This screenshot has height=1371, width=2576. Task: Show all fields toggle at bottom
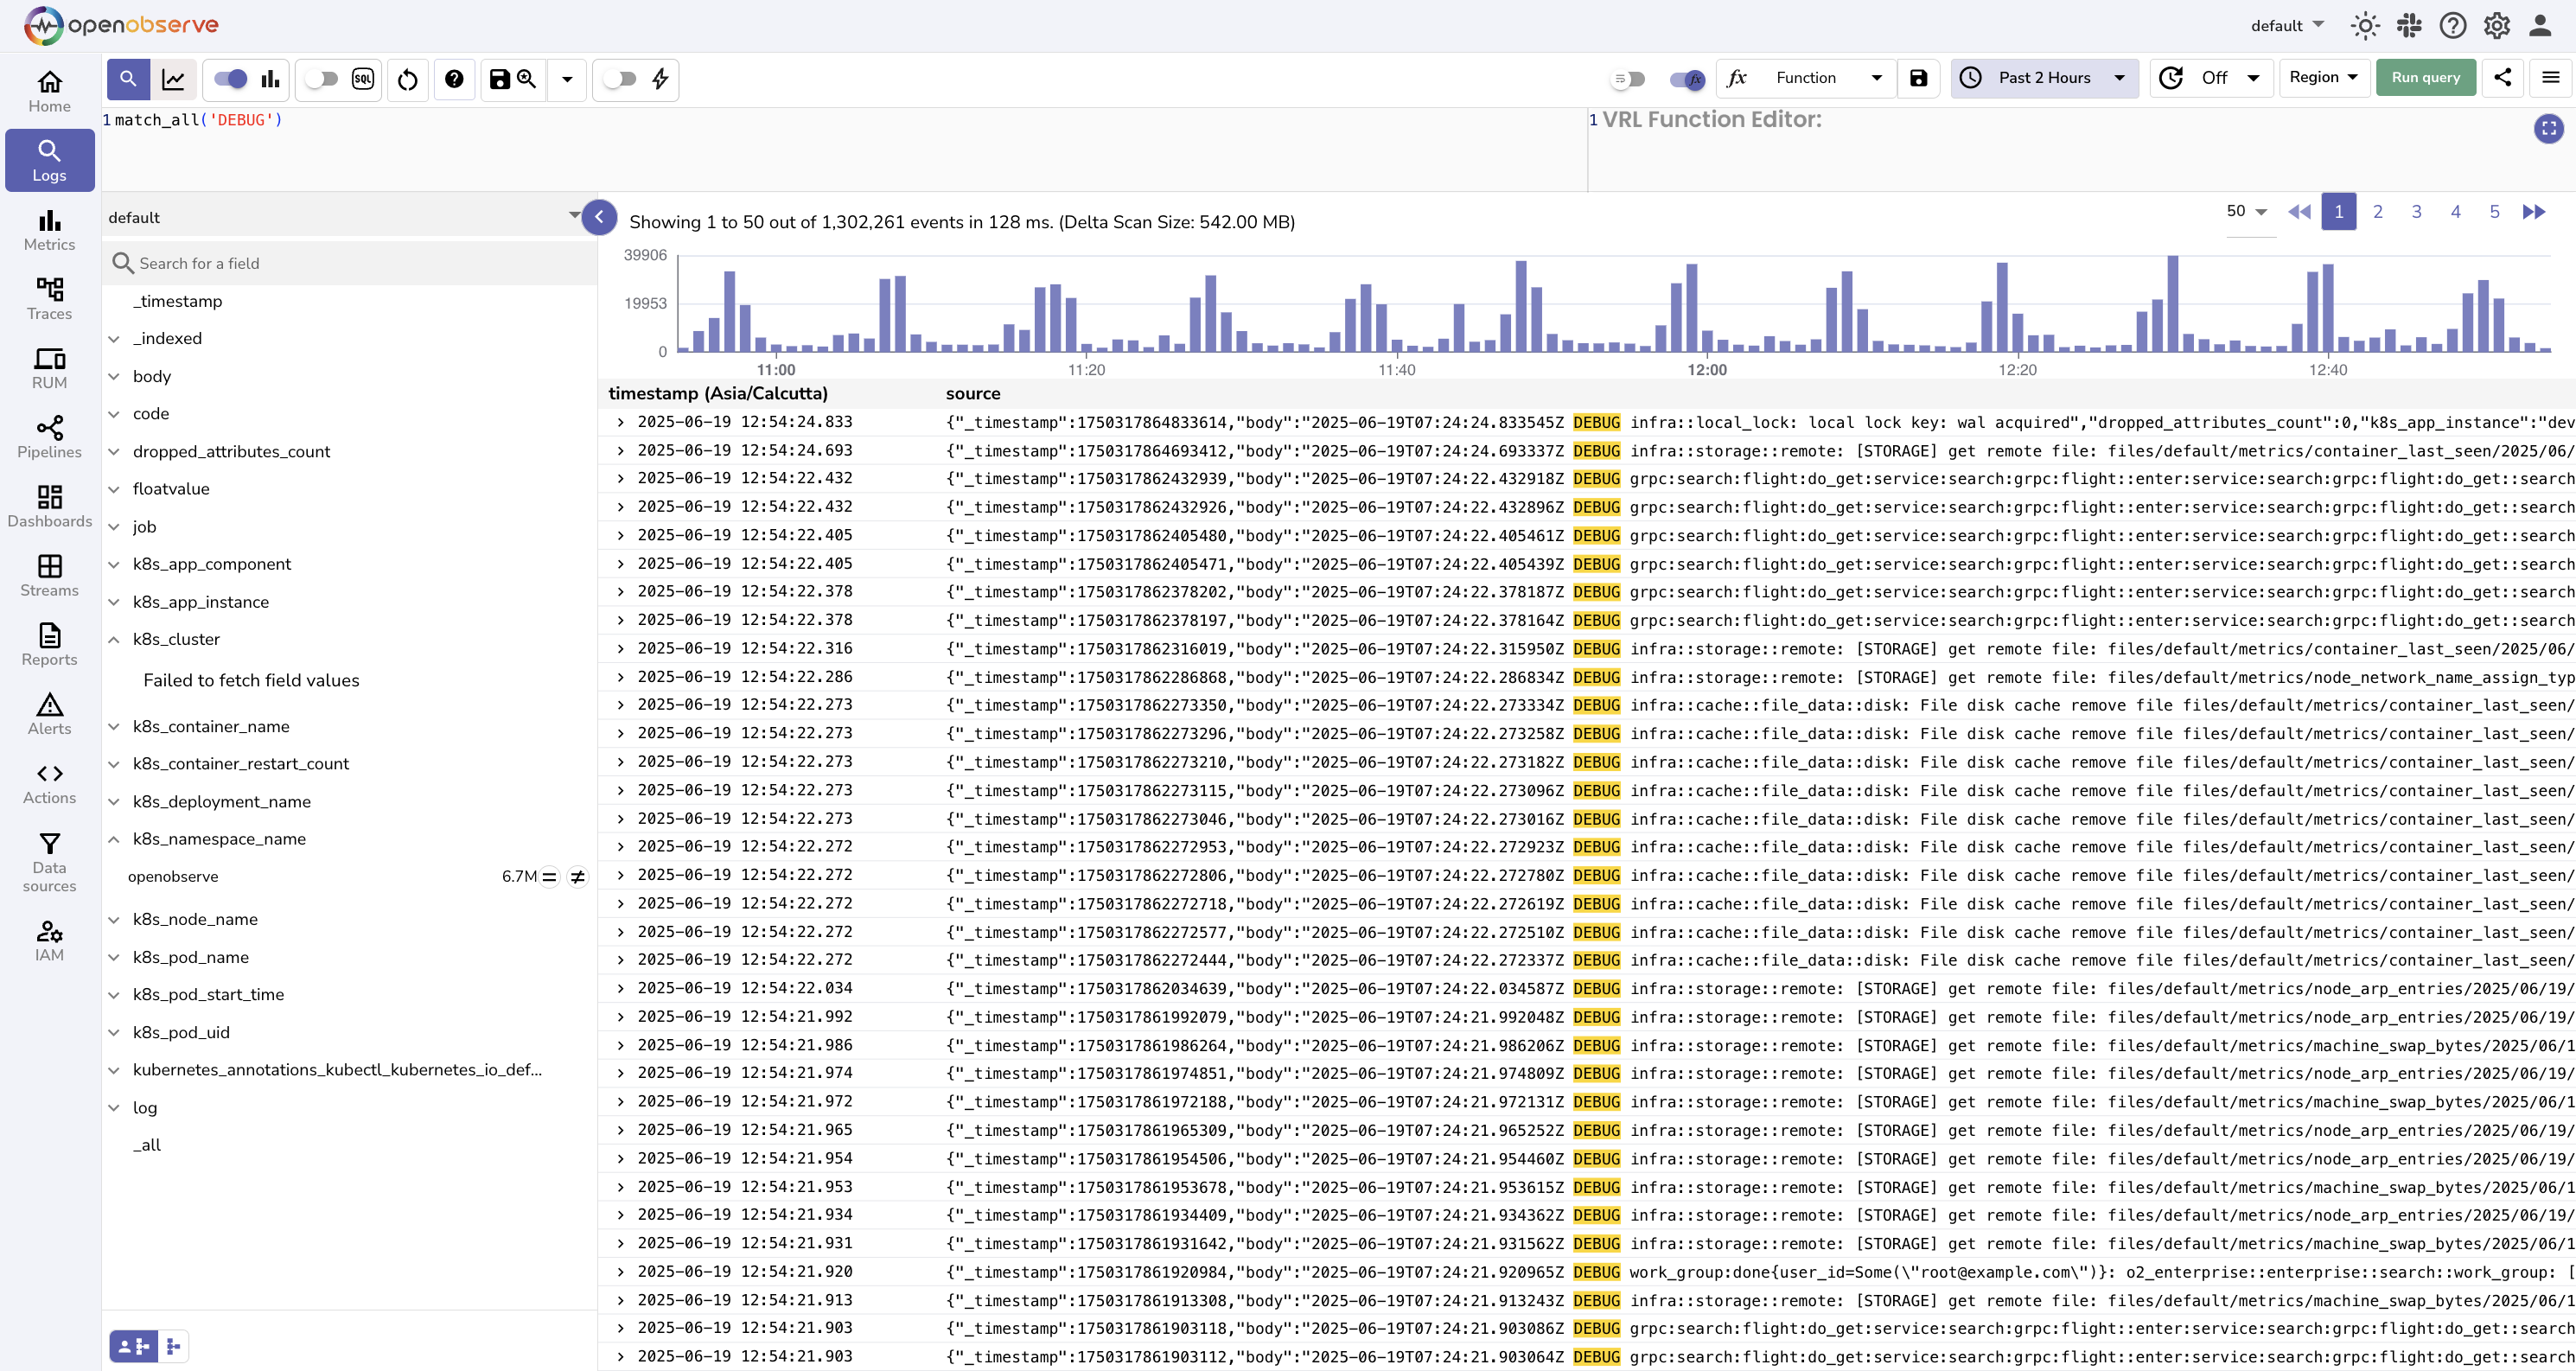(173, 1347)
